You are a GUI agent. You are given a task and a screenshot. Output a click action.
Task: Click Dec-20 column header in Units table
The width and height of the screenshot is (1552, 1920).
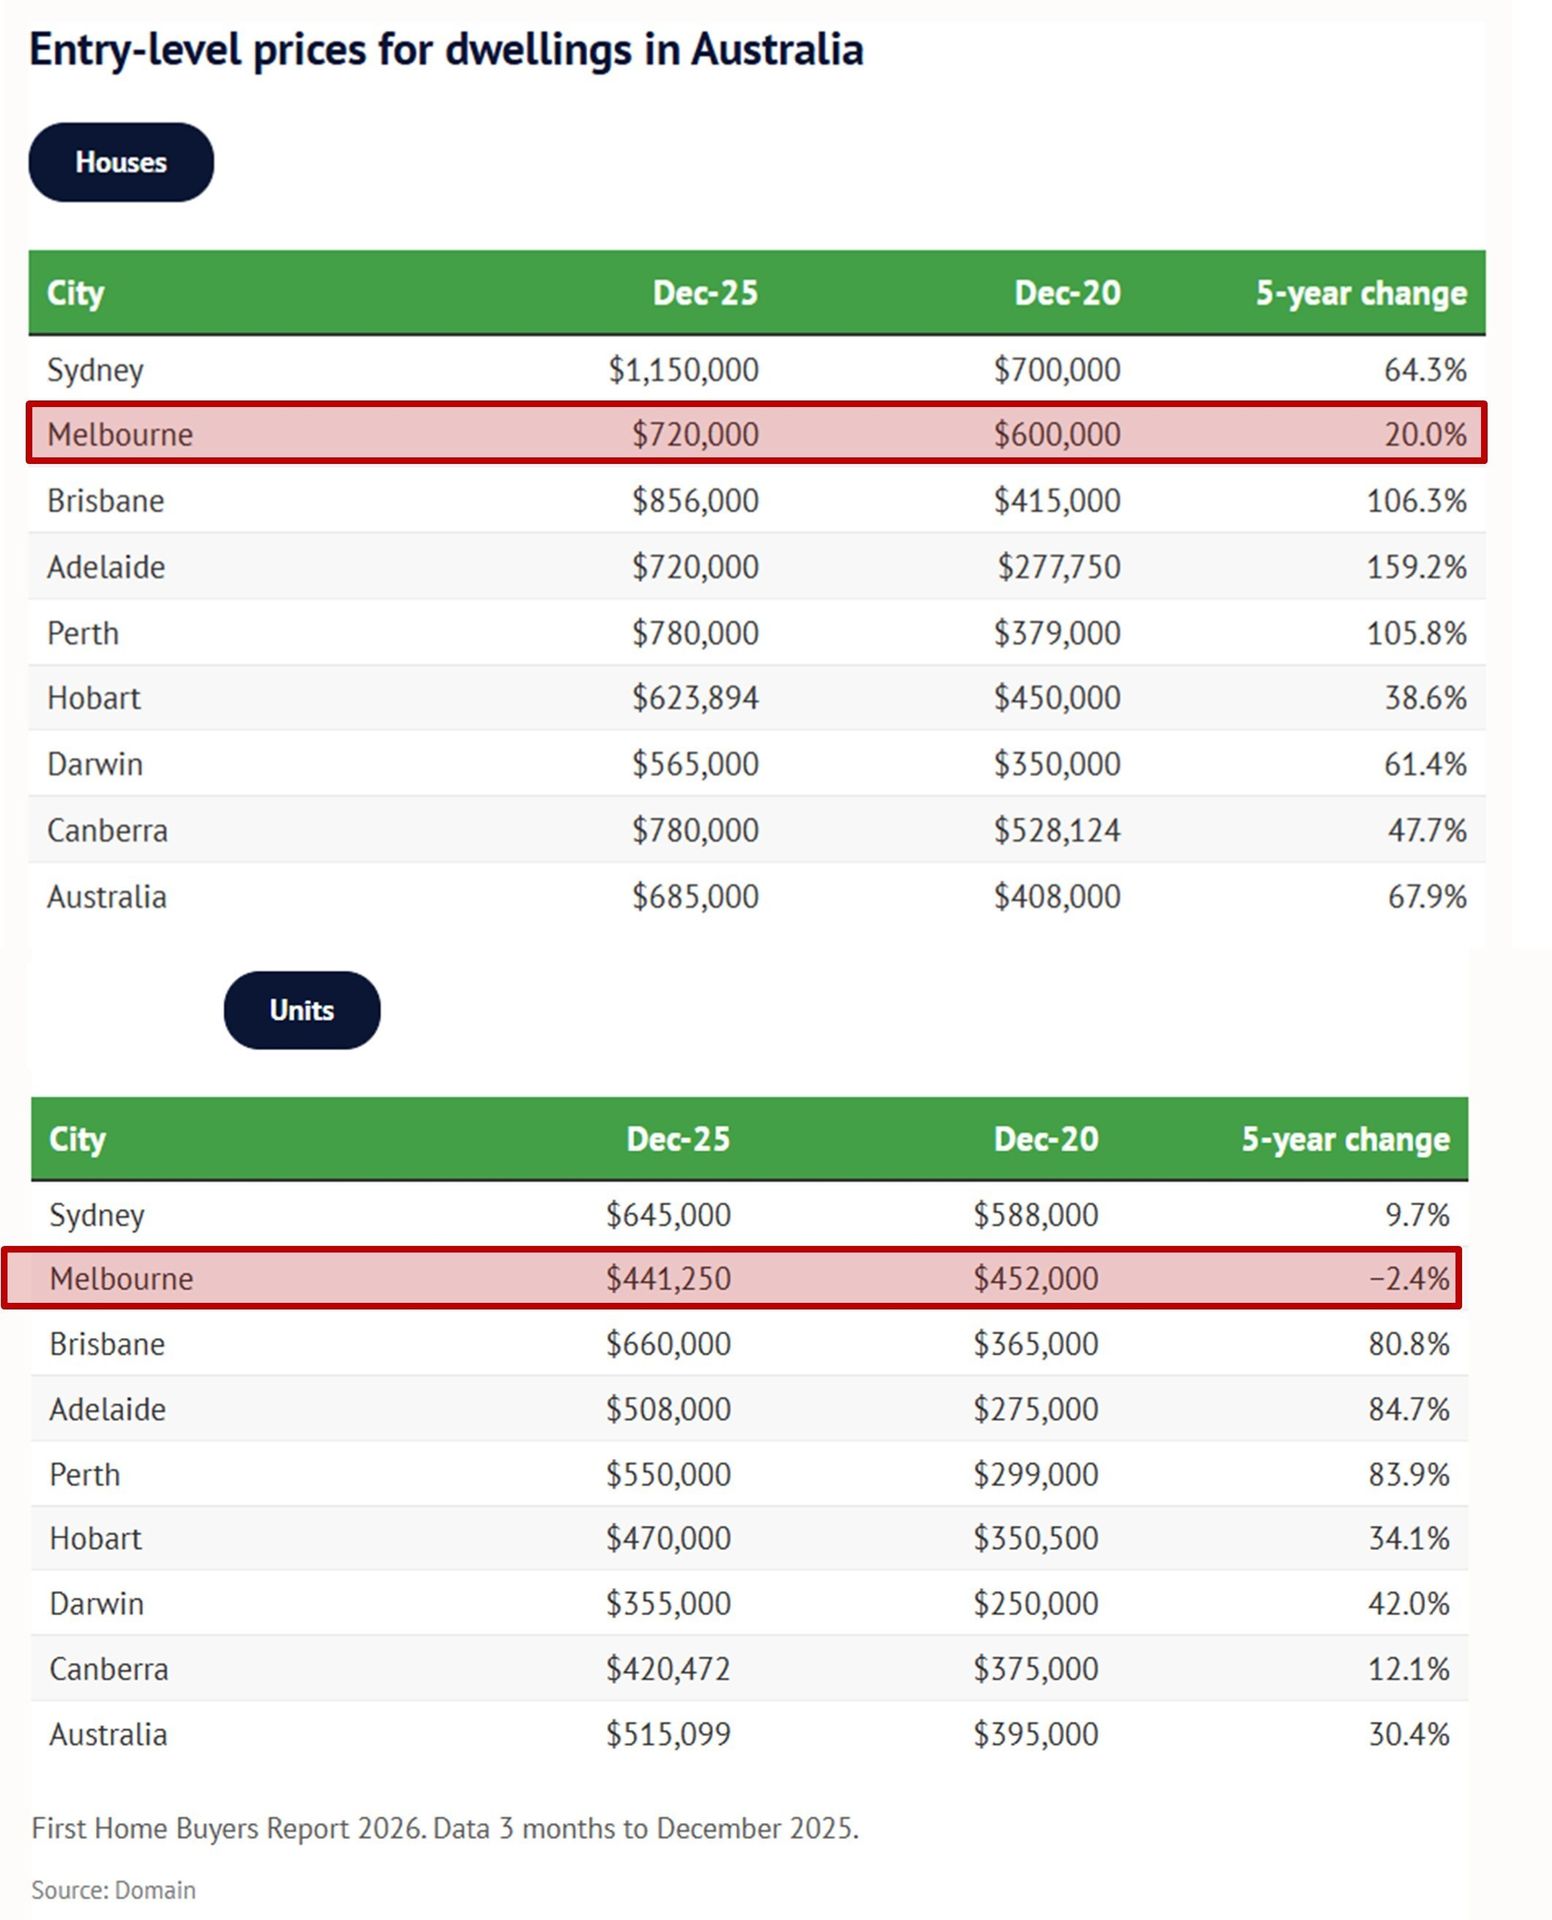[1046, 1139]
